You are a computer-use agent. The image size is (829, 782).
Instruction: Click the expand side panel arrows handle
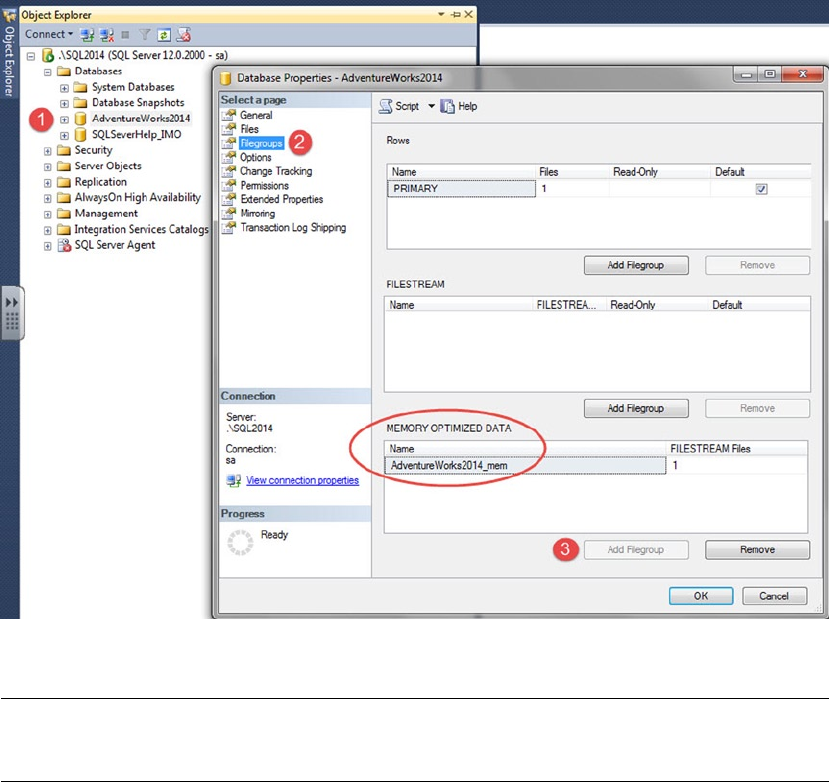[x=12, y=313]
